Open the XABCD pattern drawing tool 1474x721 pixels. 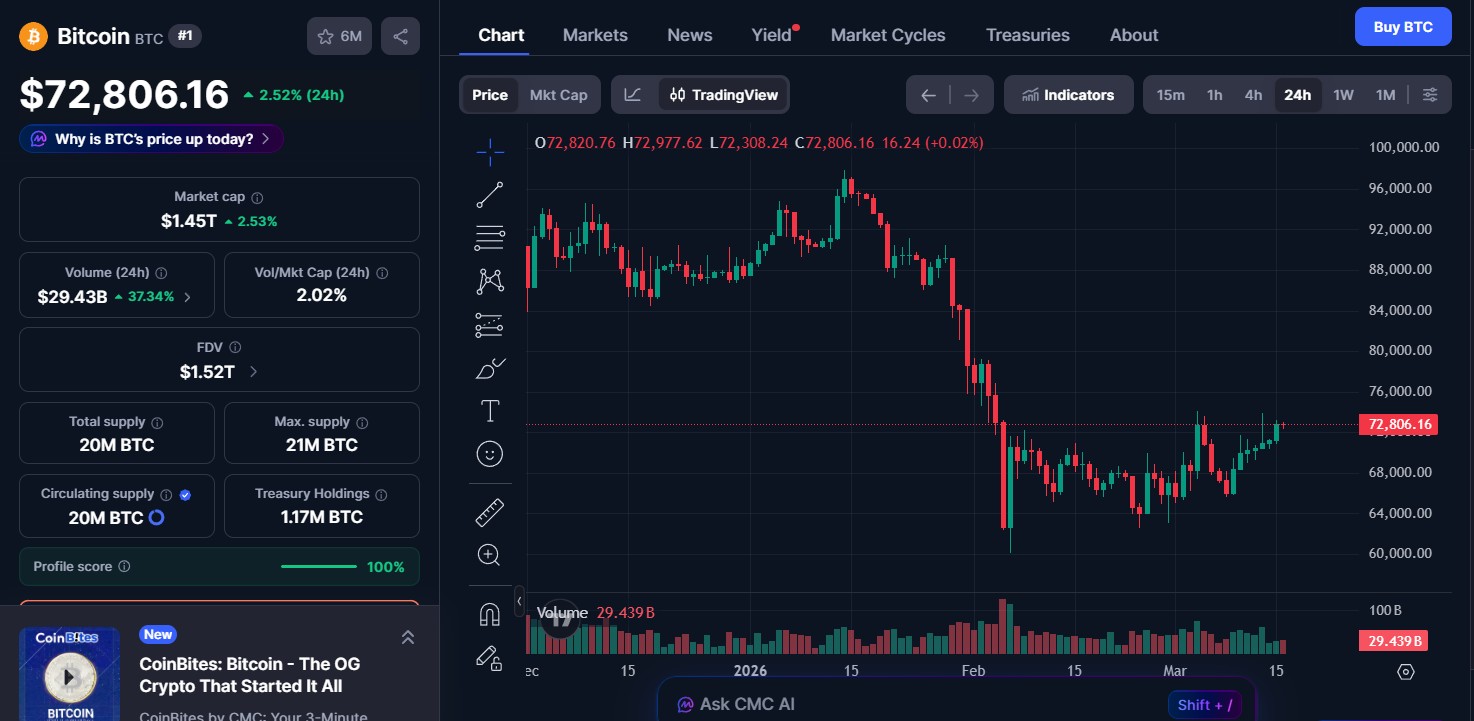tap(490, 281)
